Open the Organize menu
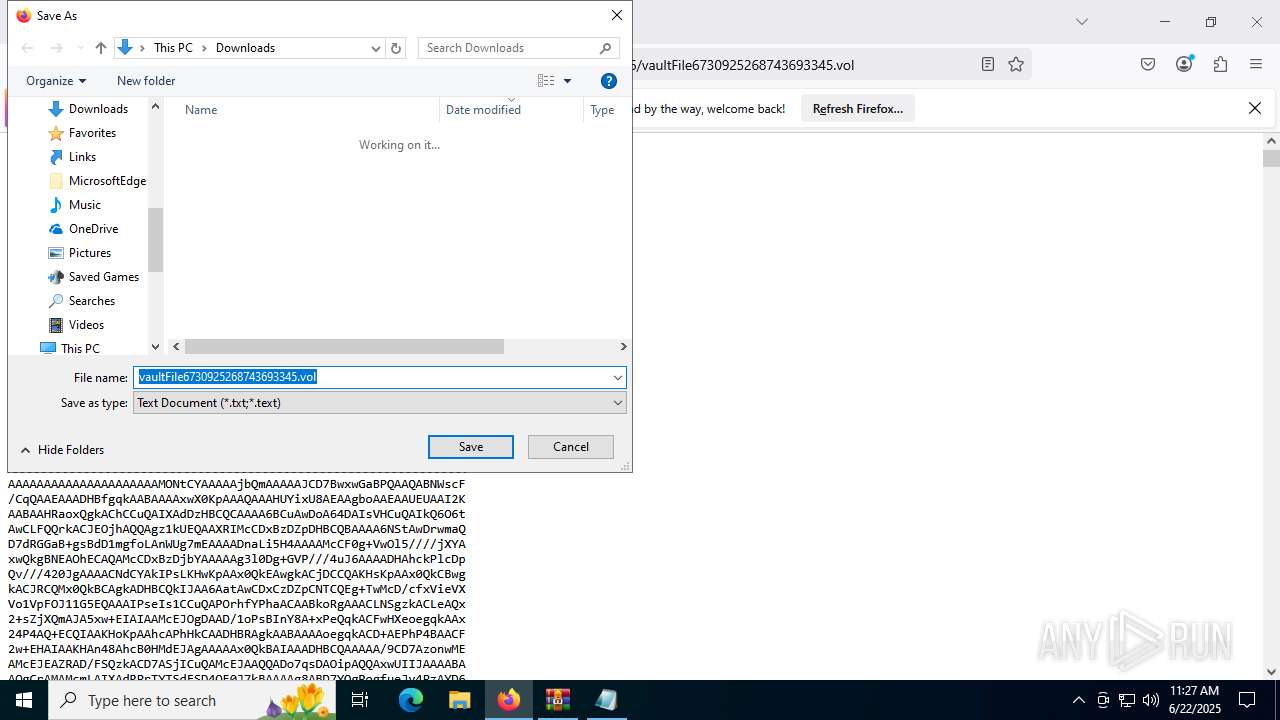 click(56, 81)
